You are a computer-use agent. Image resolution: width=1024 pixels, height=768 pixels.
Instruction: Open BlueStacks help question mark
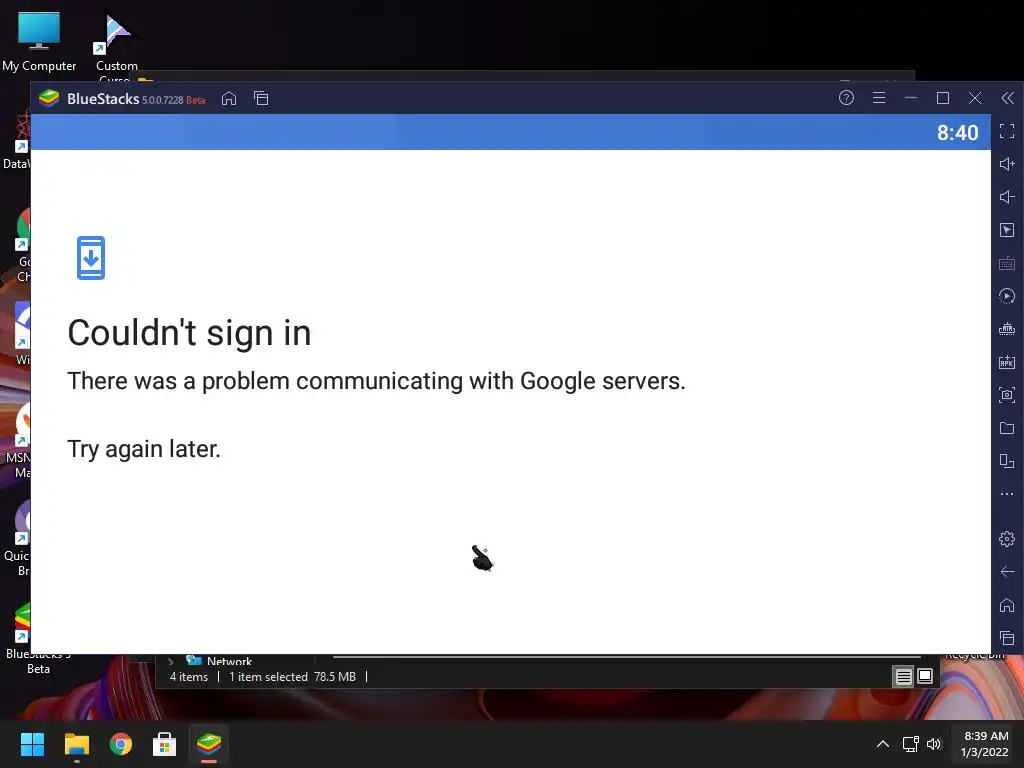846,98
